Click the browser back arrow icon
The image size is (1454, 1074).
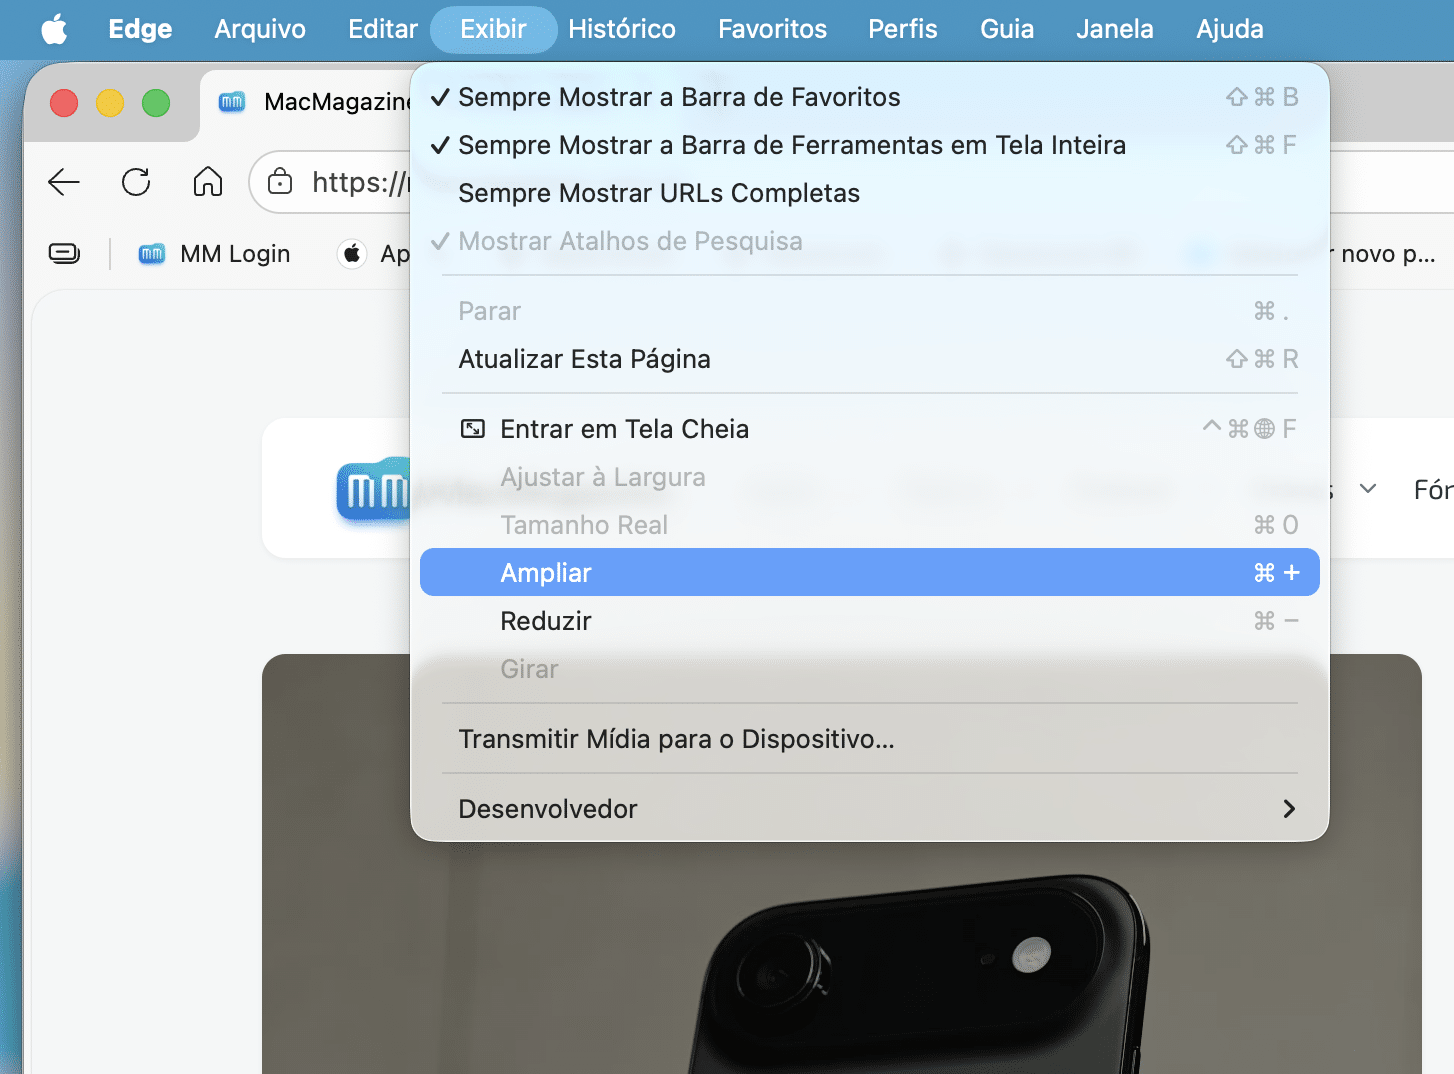(x=64, y=182)
